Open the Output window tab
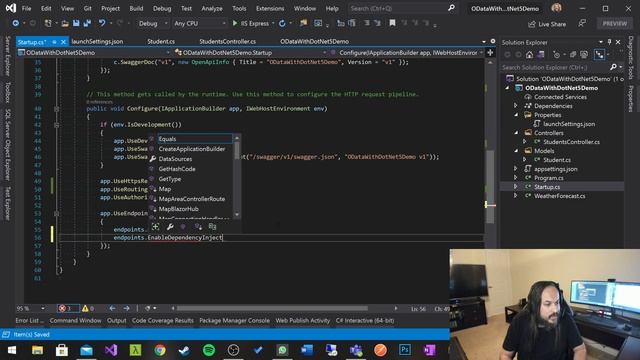 tap(116, 321)
